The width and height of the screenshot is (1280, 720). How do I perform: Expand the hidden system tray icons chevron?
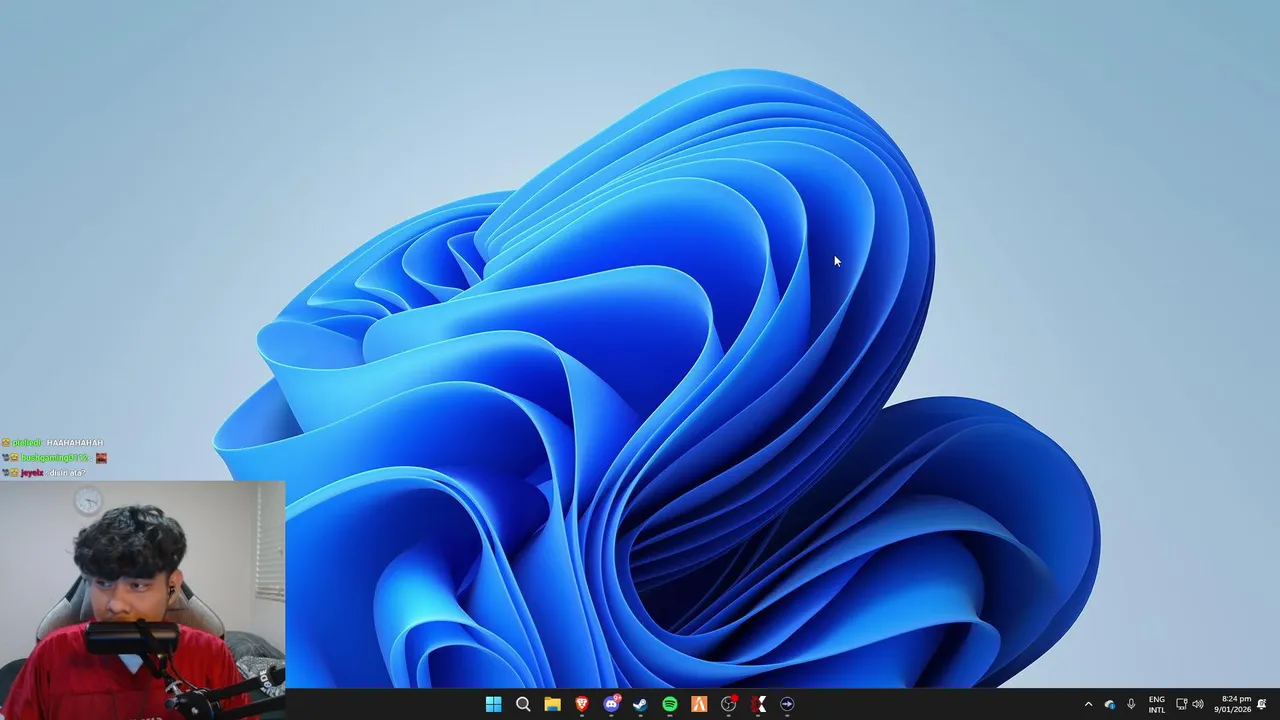[x=1088, y=704]
